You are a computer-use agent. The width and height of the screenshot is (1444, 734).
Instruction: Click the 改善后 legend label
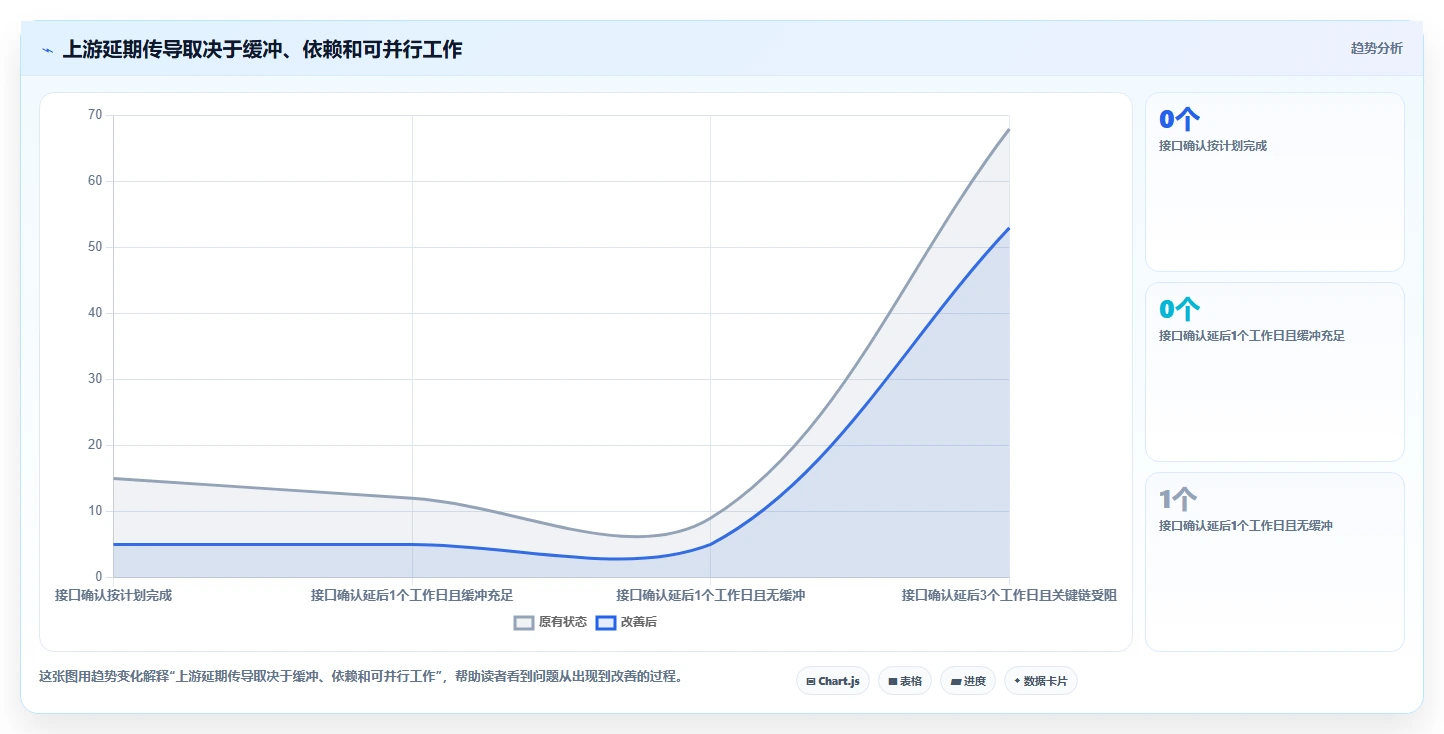tap(639, 622)
